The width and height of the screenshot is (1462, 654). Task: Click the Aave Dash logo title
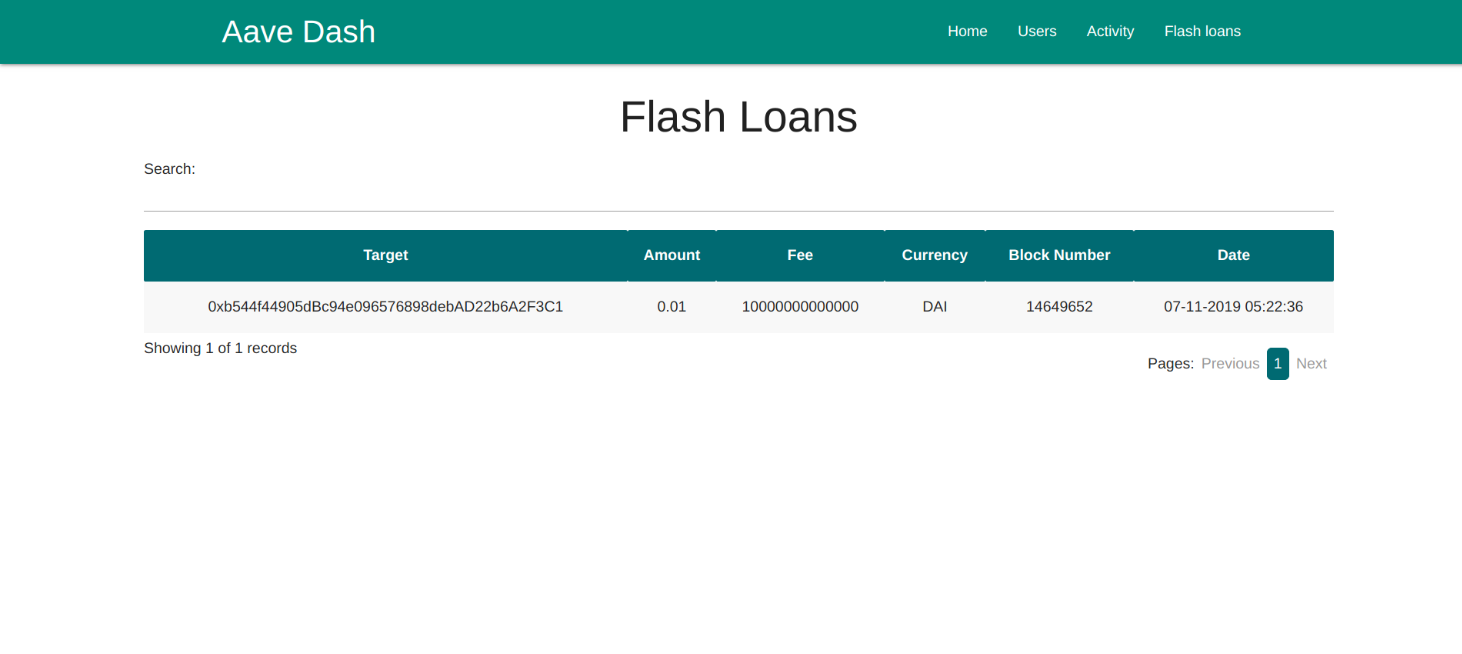coord(298,32)
